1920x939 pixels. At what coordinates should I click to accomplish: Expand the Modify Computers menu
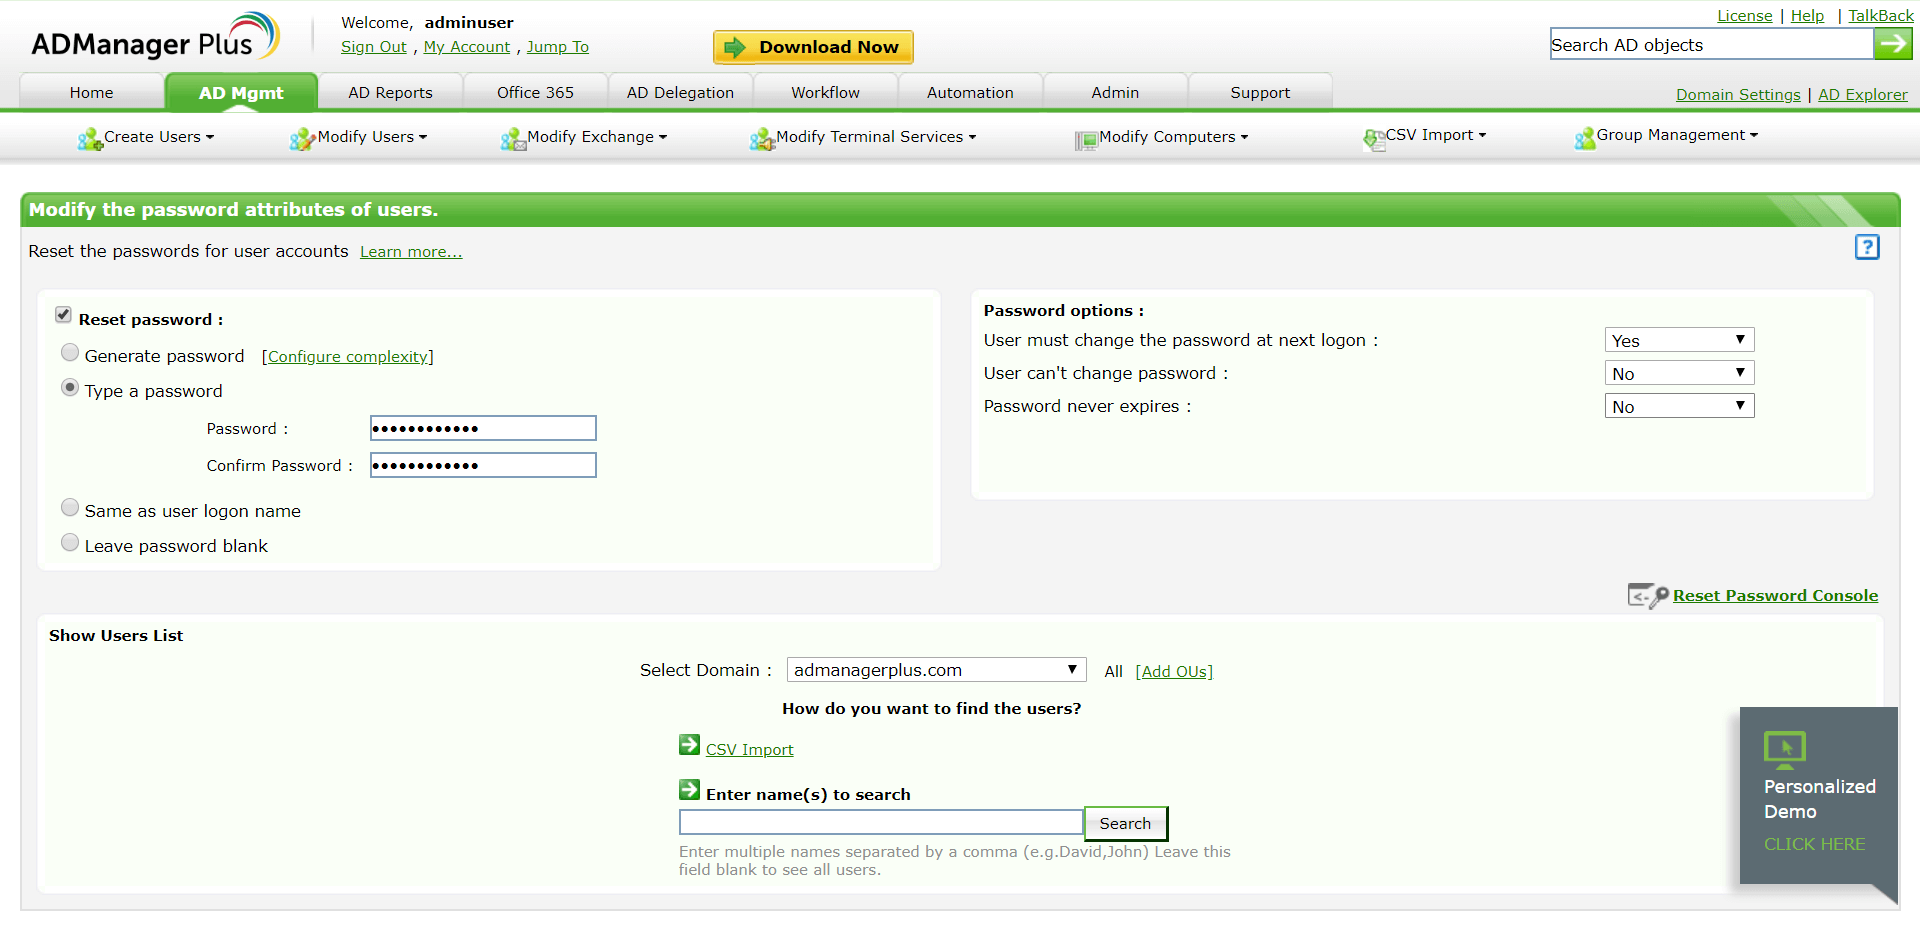[1174, 137]
